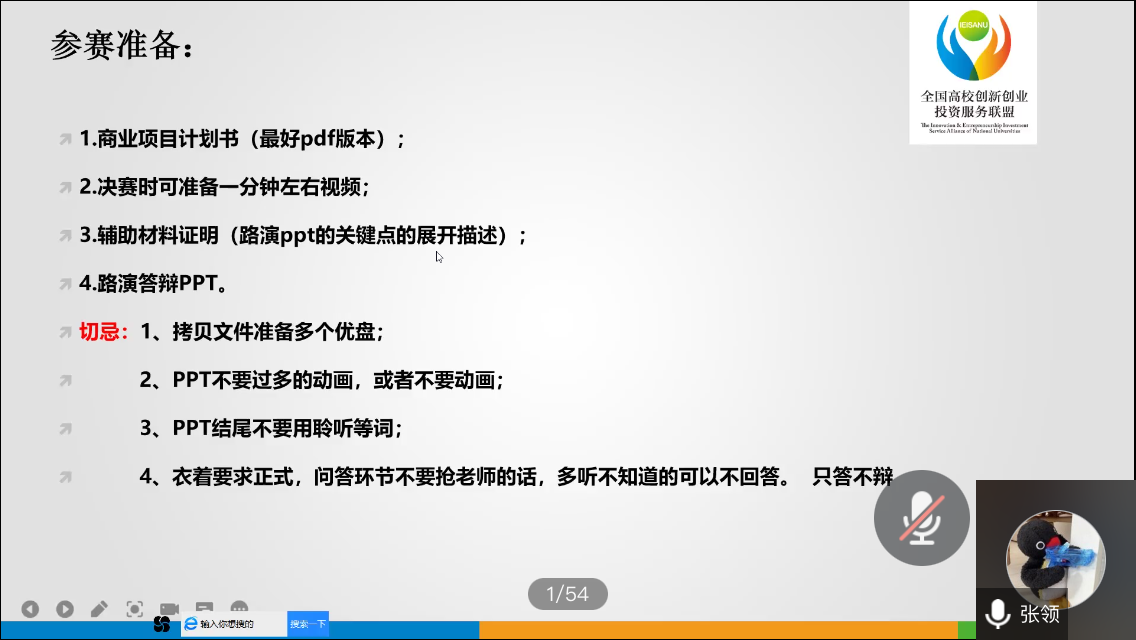Go to the previous slide arrow
Screen dimensions: 1136x640
(x=30, y=609)
